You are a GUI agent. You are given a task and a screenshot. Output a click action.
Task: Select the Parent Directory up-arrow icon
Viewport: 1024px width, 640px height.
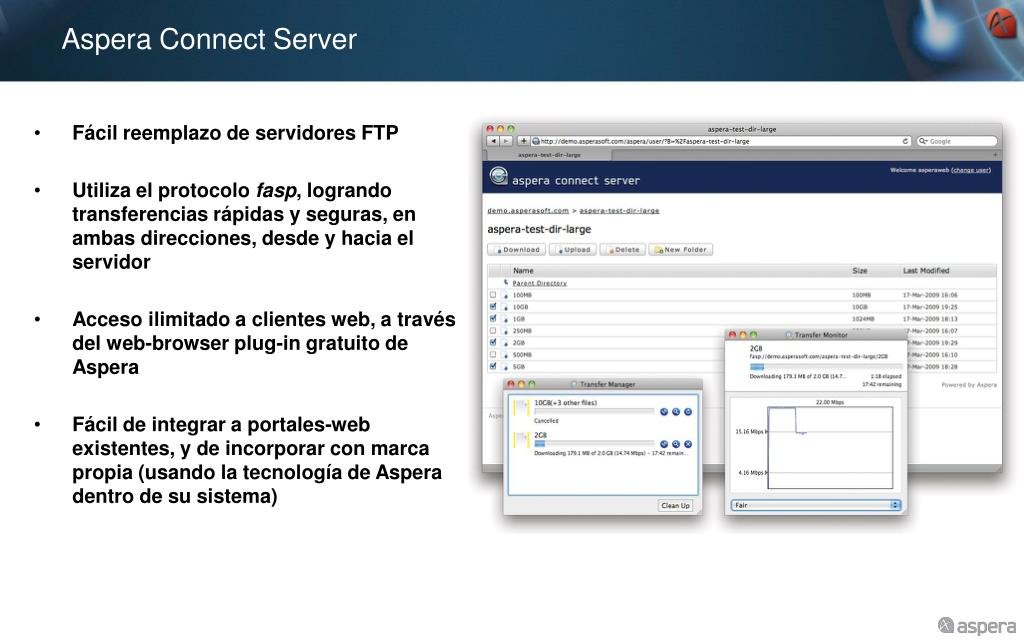pyautogui.click(x=505, y=283)
